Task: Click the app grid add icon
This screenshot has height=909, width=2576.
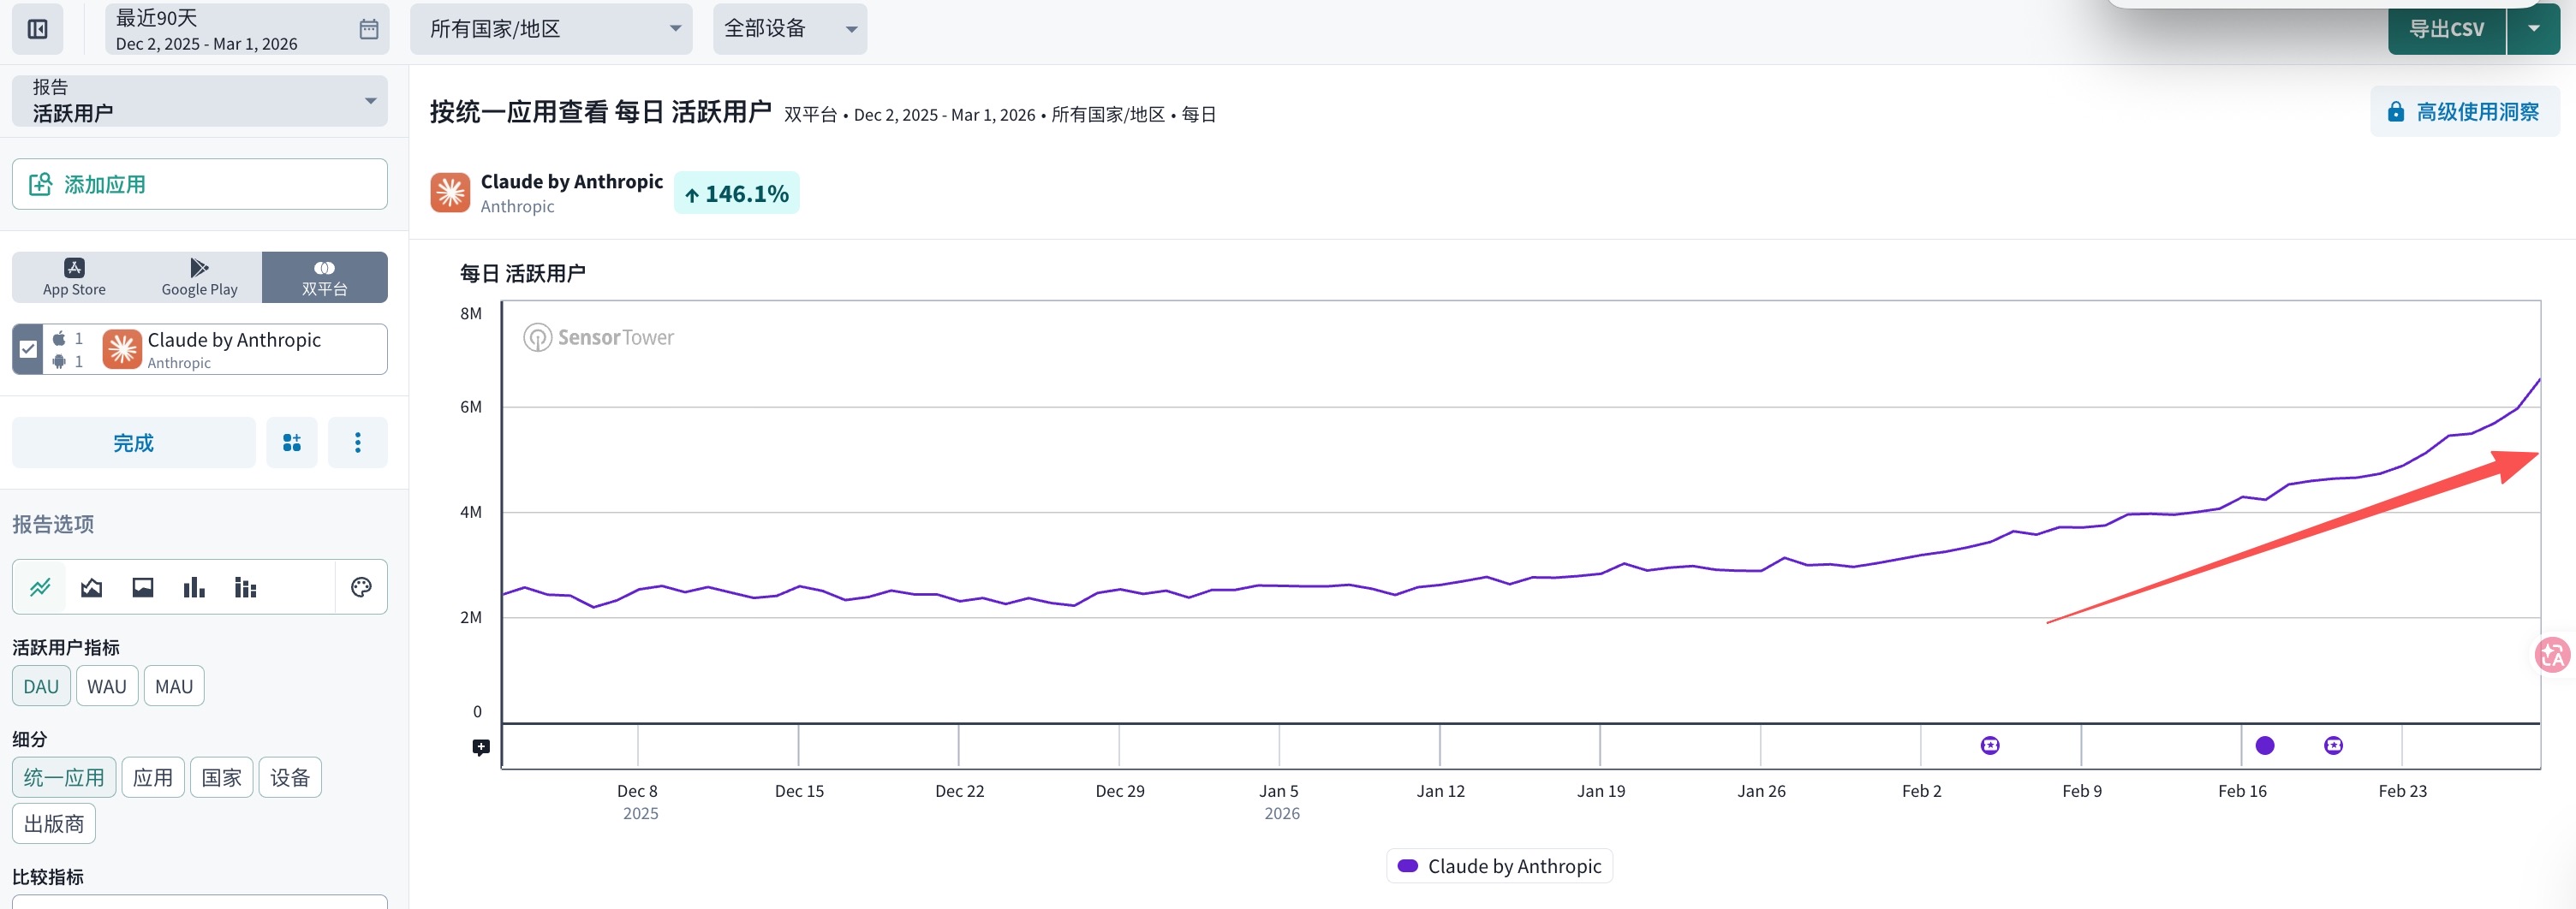Action: pos(291,443)
